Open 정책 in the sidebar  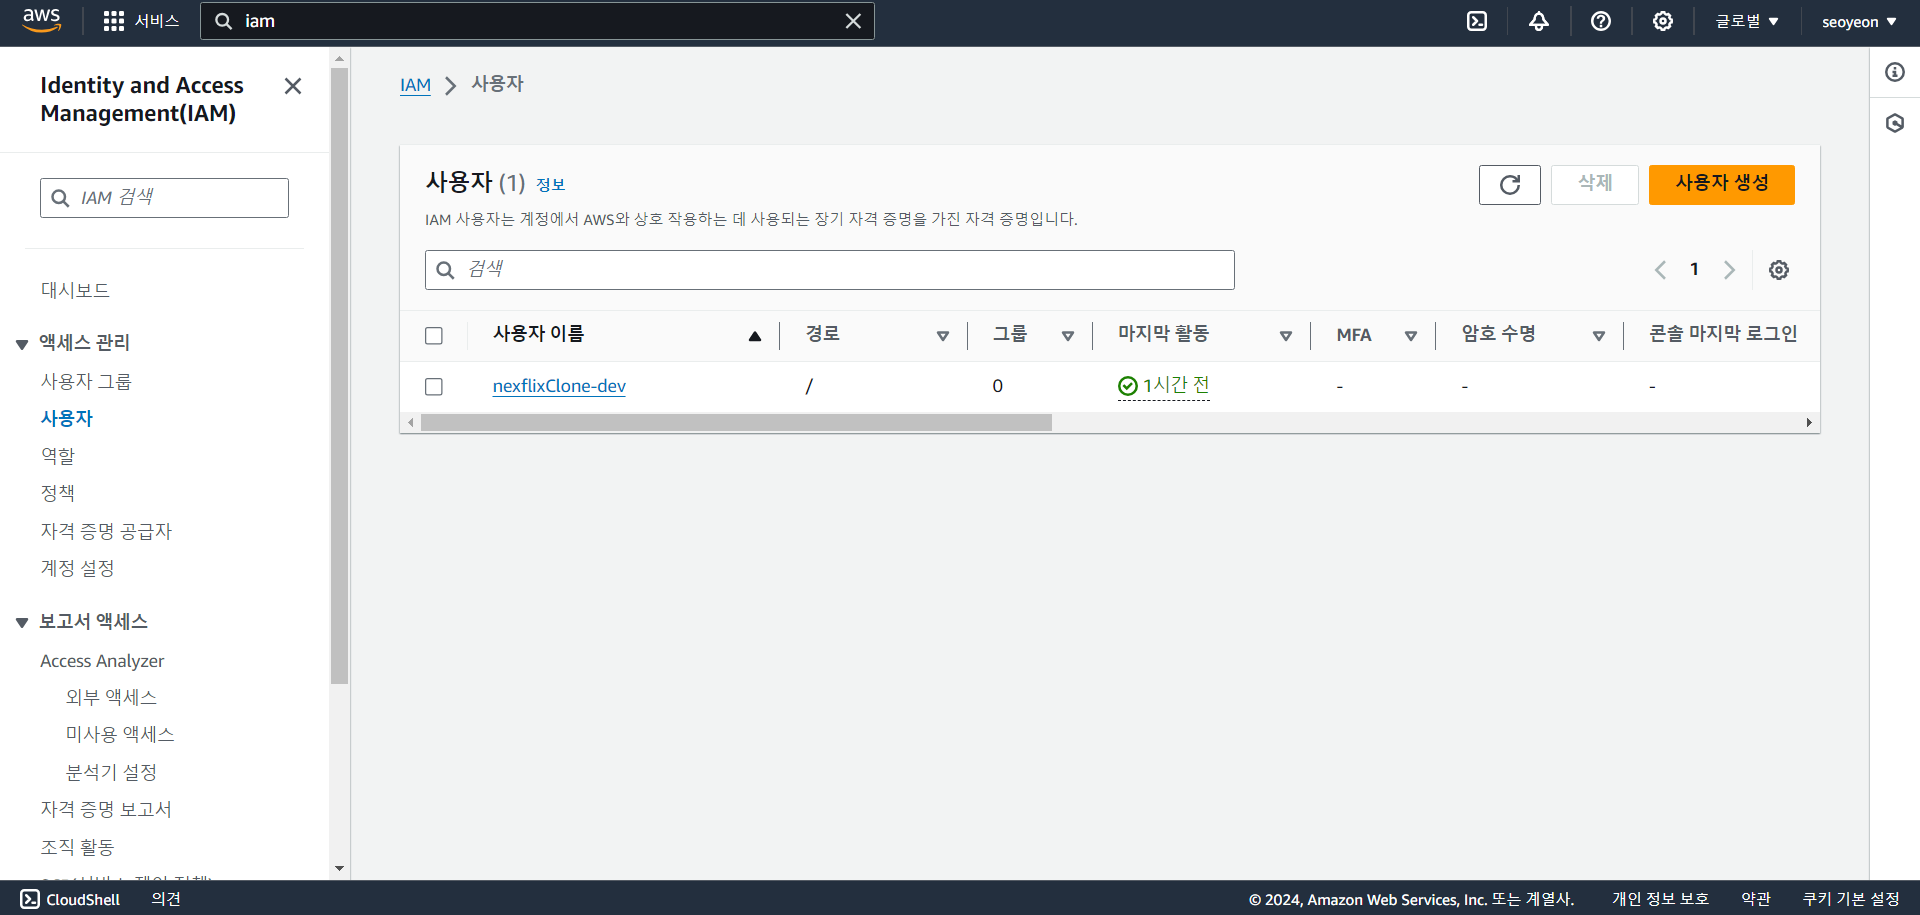pos(58,492)
